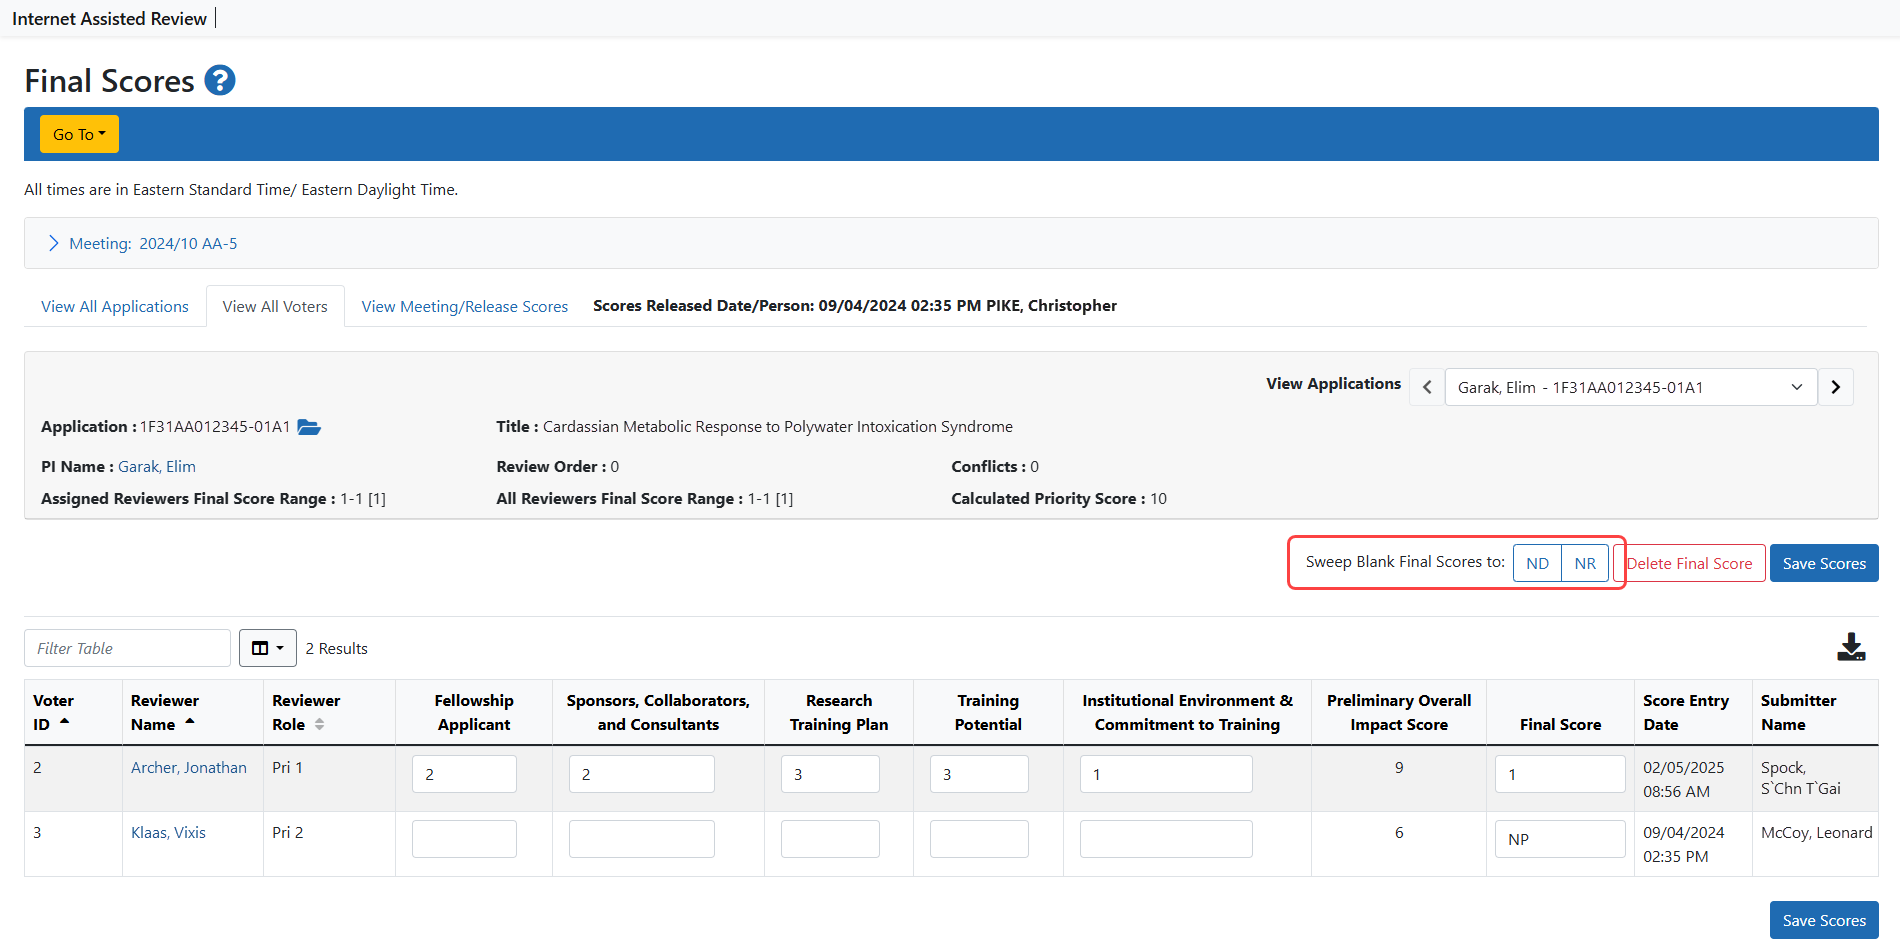
Task: Click Klaas's Research Training Plan field
Action: point(830,839)
